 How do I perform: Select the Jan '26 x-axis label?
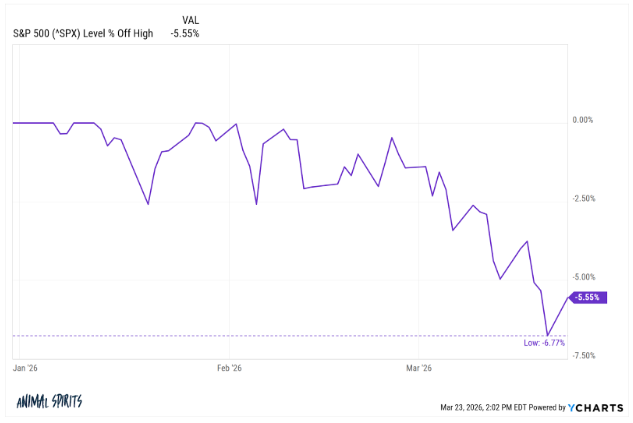[x=25, y=368]
